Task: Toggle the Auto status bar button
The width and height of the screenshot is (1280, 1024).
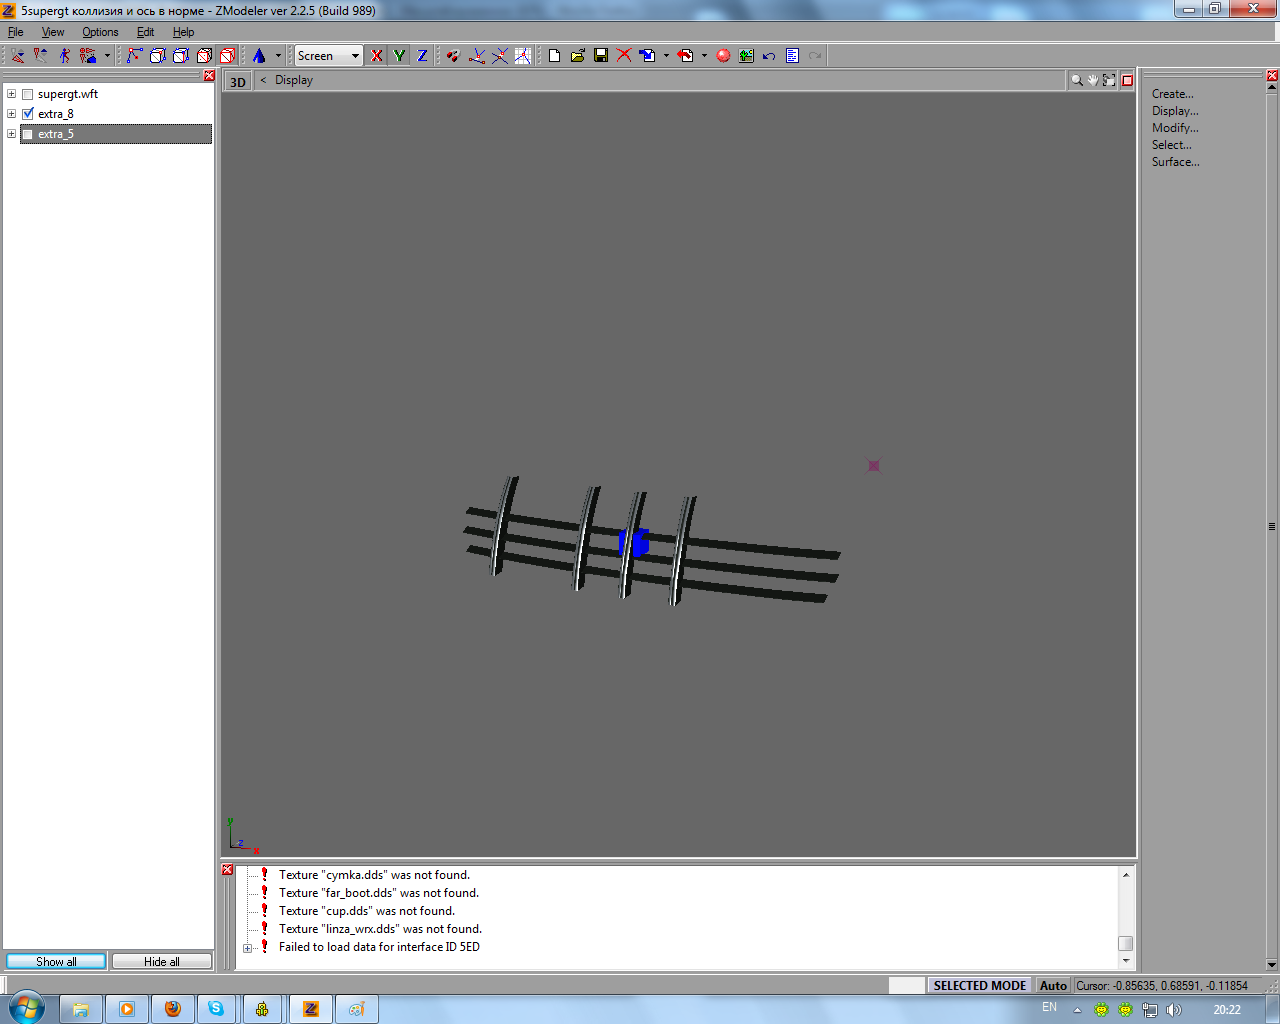Action: pyautogui.click(x=1053, y=985)
